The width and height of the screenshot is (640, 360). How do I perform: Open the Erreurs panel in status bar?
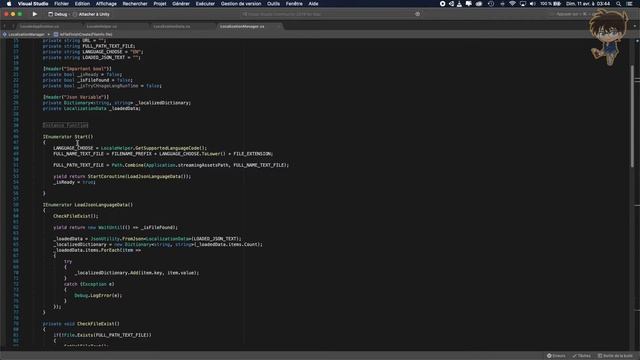point(556,356)
